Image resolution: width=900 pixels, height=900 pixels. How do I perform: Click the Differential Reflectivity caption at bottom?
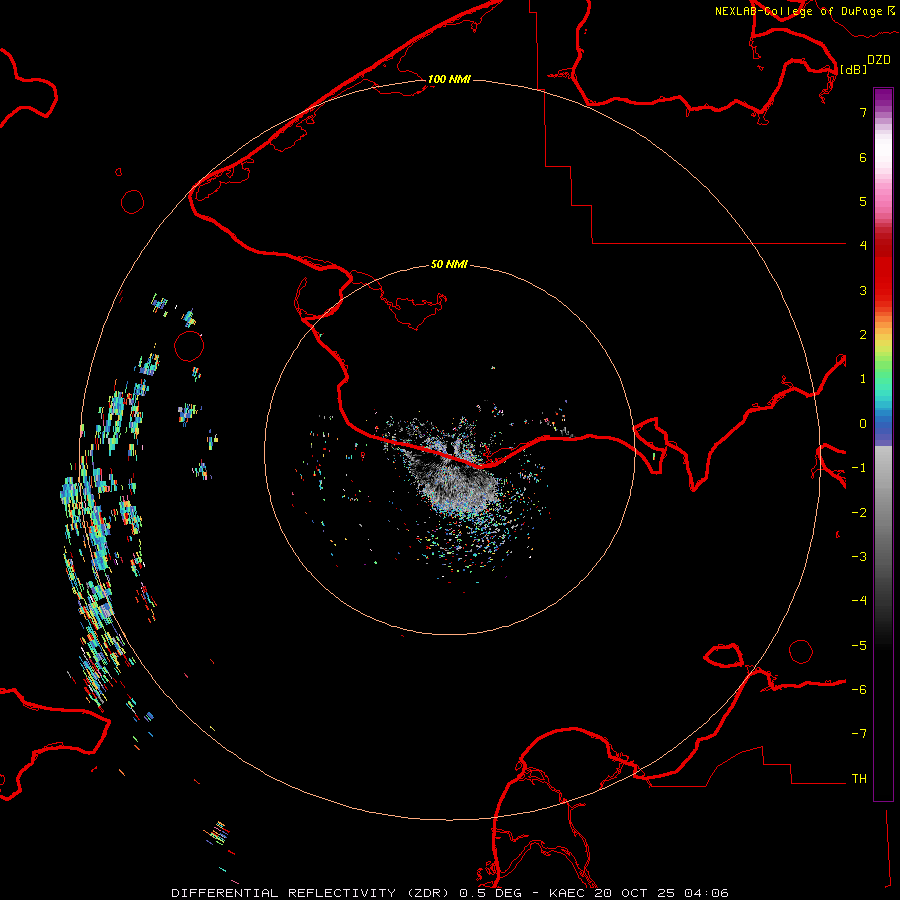[450, 893]
